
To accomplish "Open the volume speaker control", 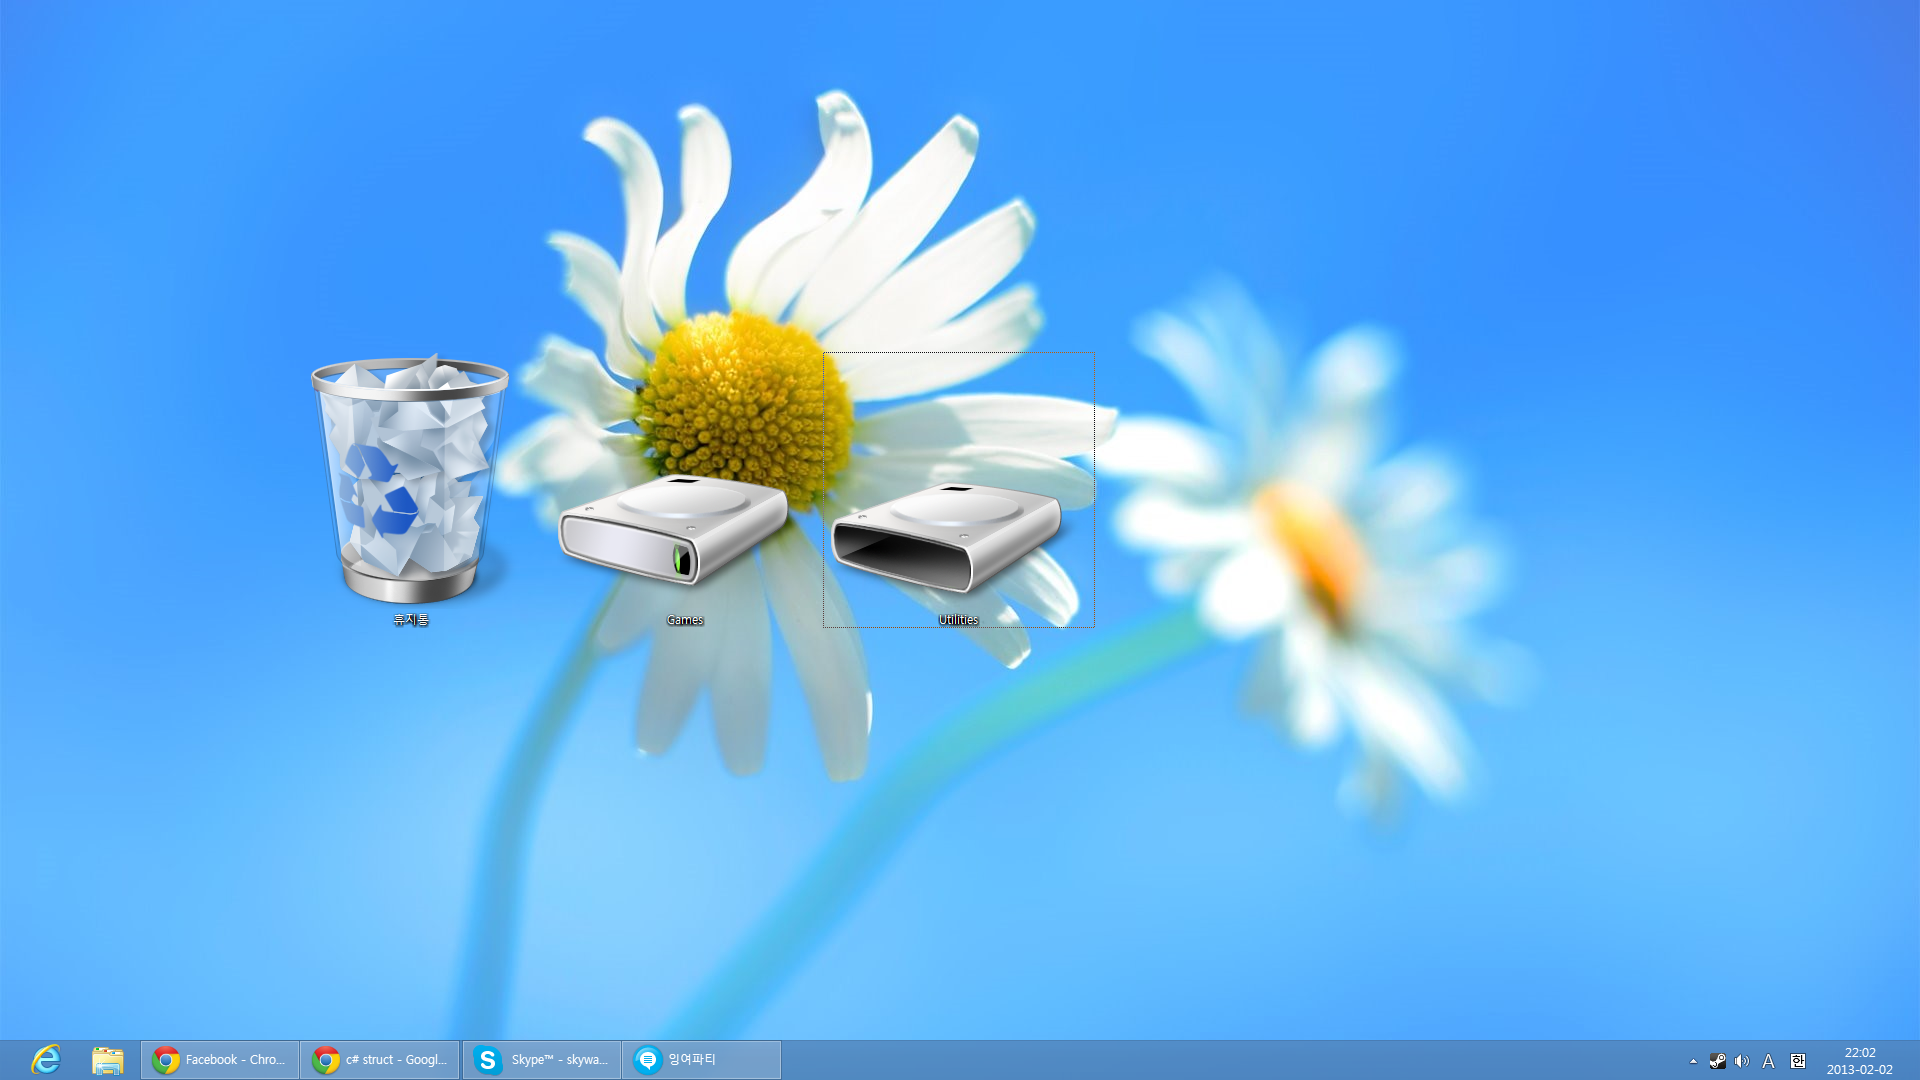I will pyautogui.click(x=1742, y=1061).
